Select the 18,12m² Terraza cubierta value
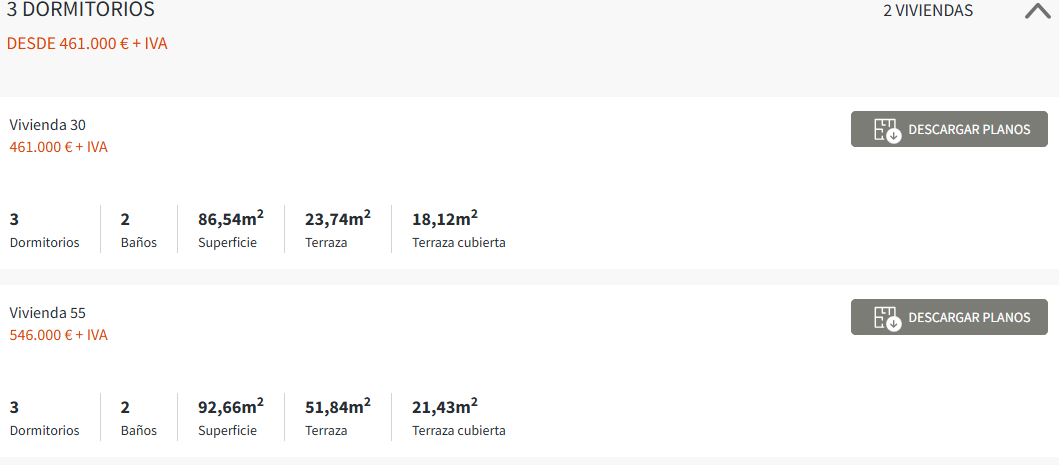 444,219
